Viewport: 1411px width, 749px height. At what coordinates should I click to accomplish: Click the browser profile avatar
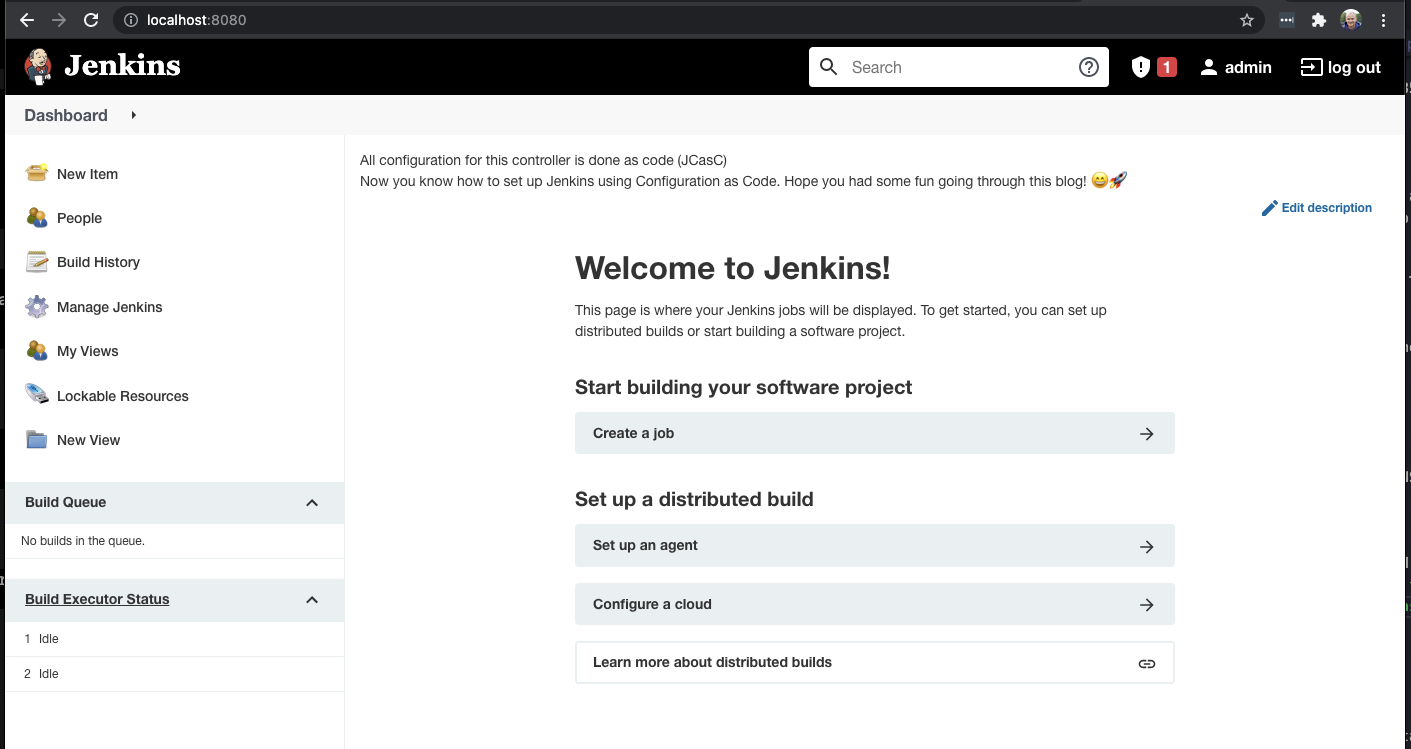1351,19
